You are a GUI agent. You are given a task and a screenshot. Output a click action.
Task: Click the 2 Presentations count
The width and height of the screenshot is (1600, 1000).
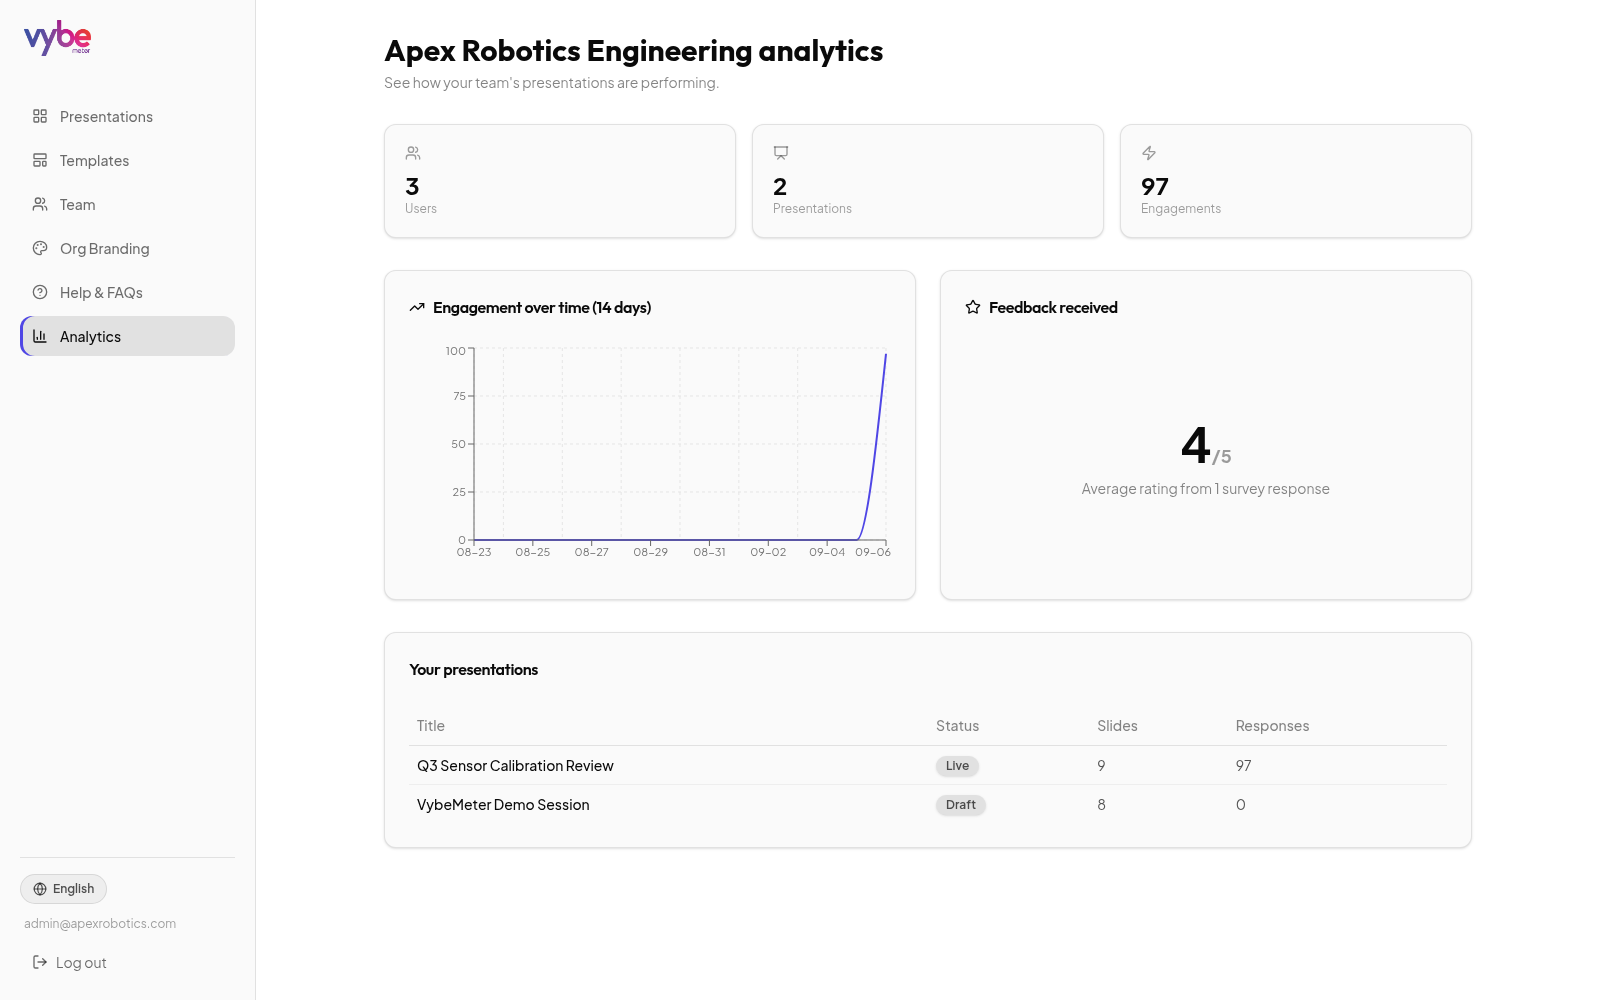click(x=780, y=187)
